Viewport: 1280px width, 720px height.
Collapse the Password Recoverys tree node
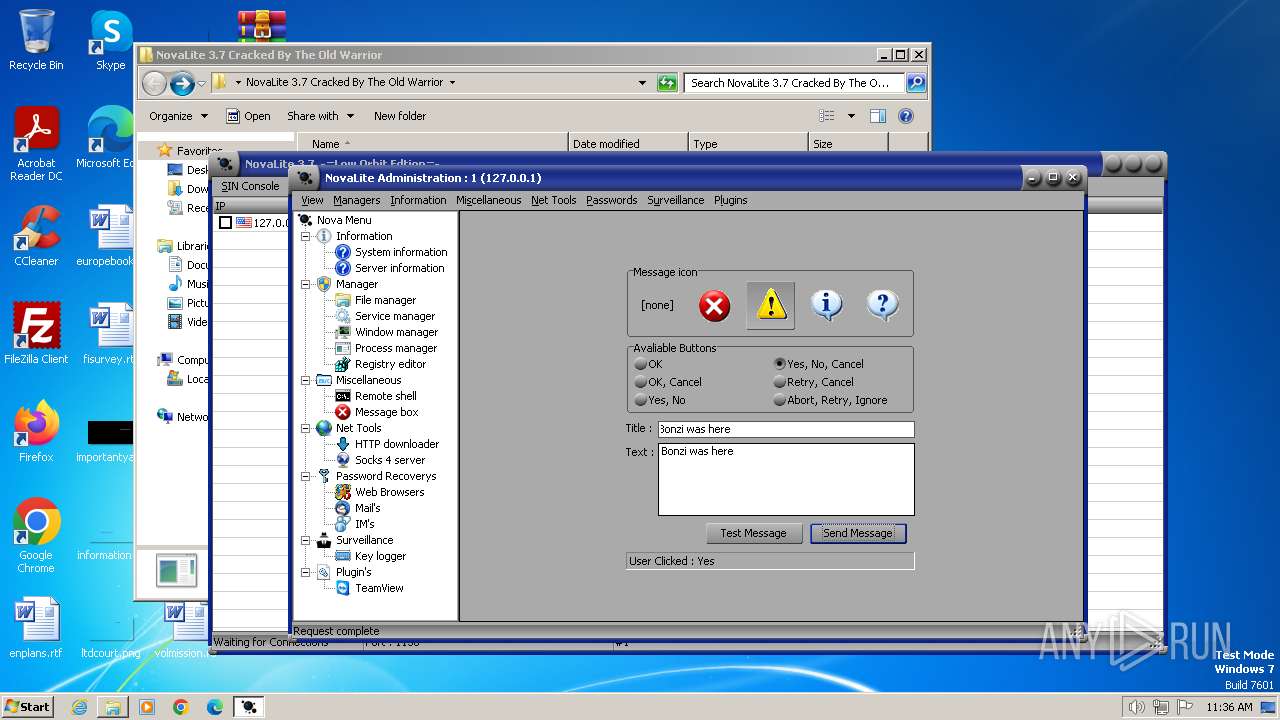click(x=306, y=476)
